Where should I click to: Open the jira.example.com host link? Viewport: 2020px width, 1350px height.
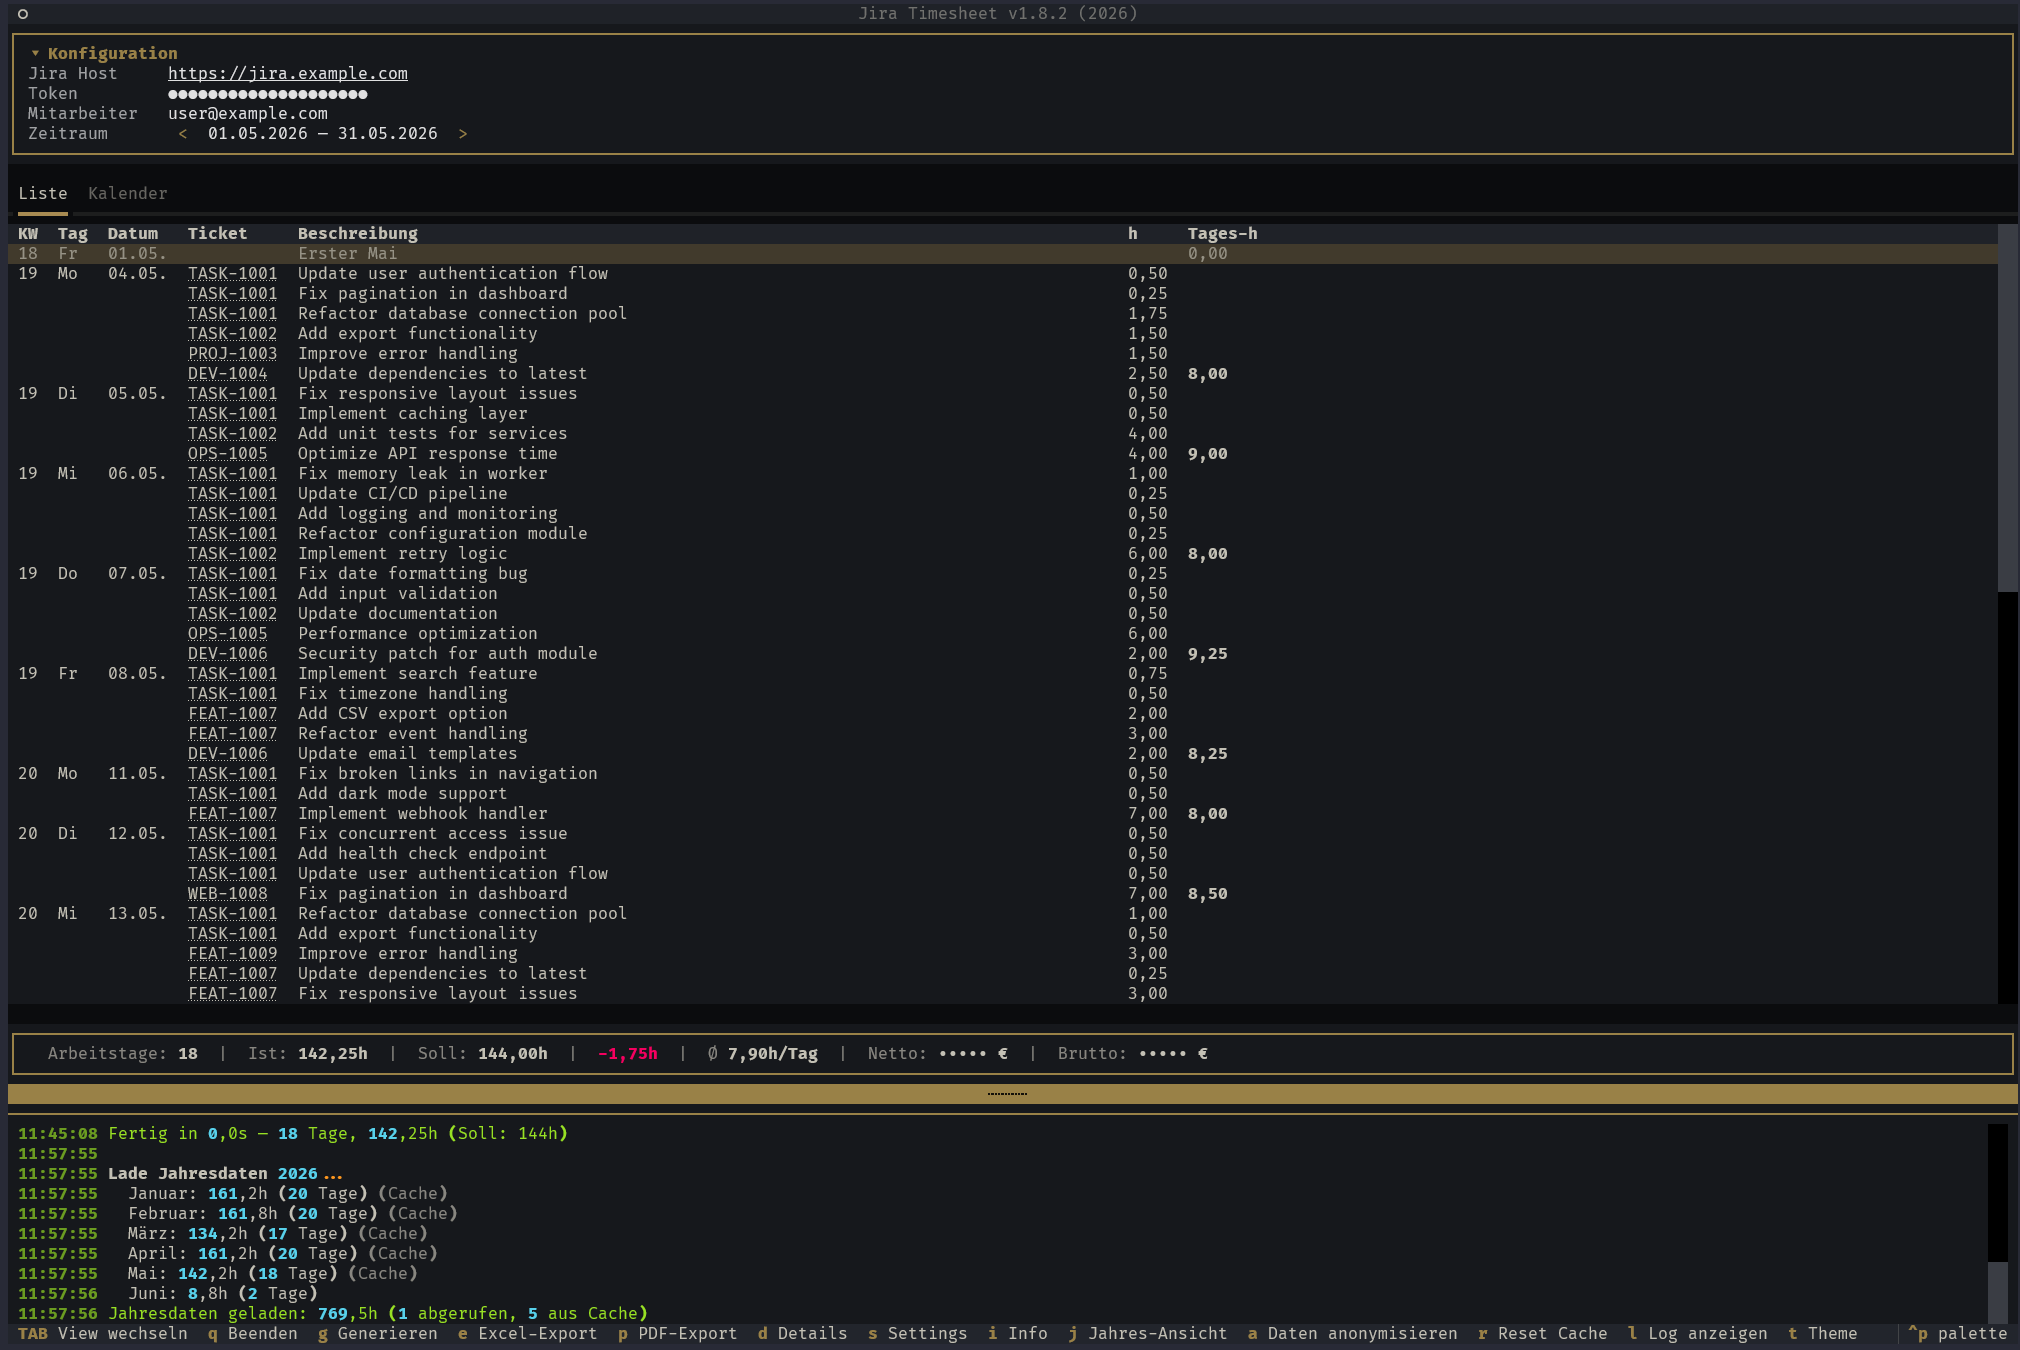(x=288, y=73)
